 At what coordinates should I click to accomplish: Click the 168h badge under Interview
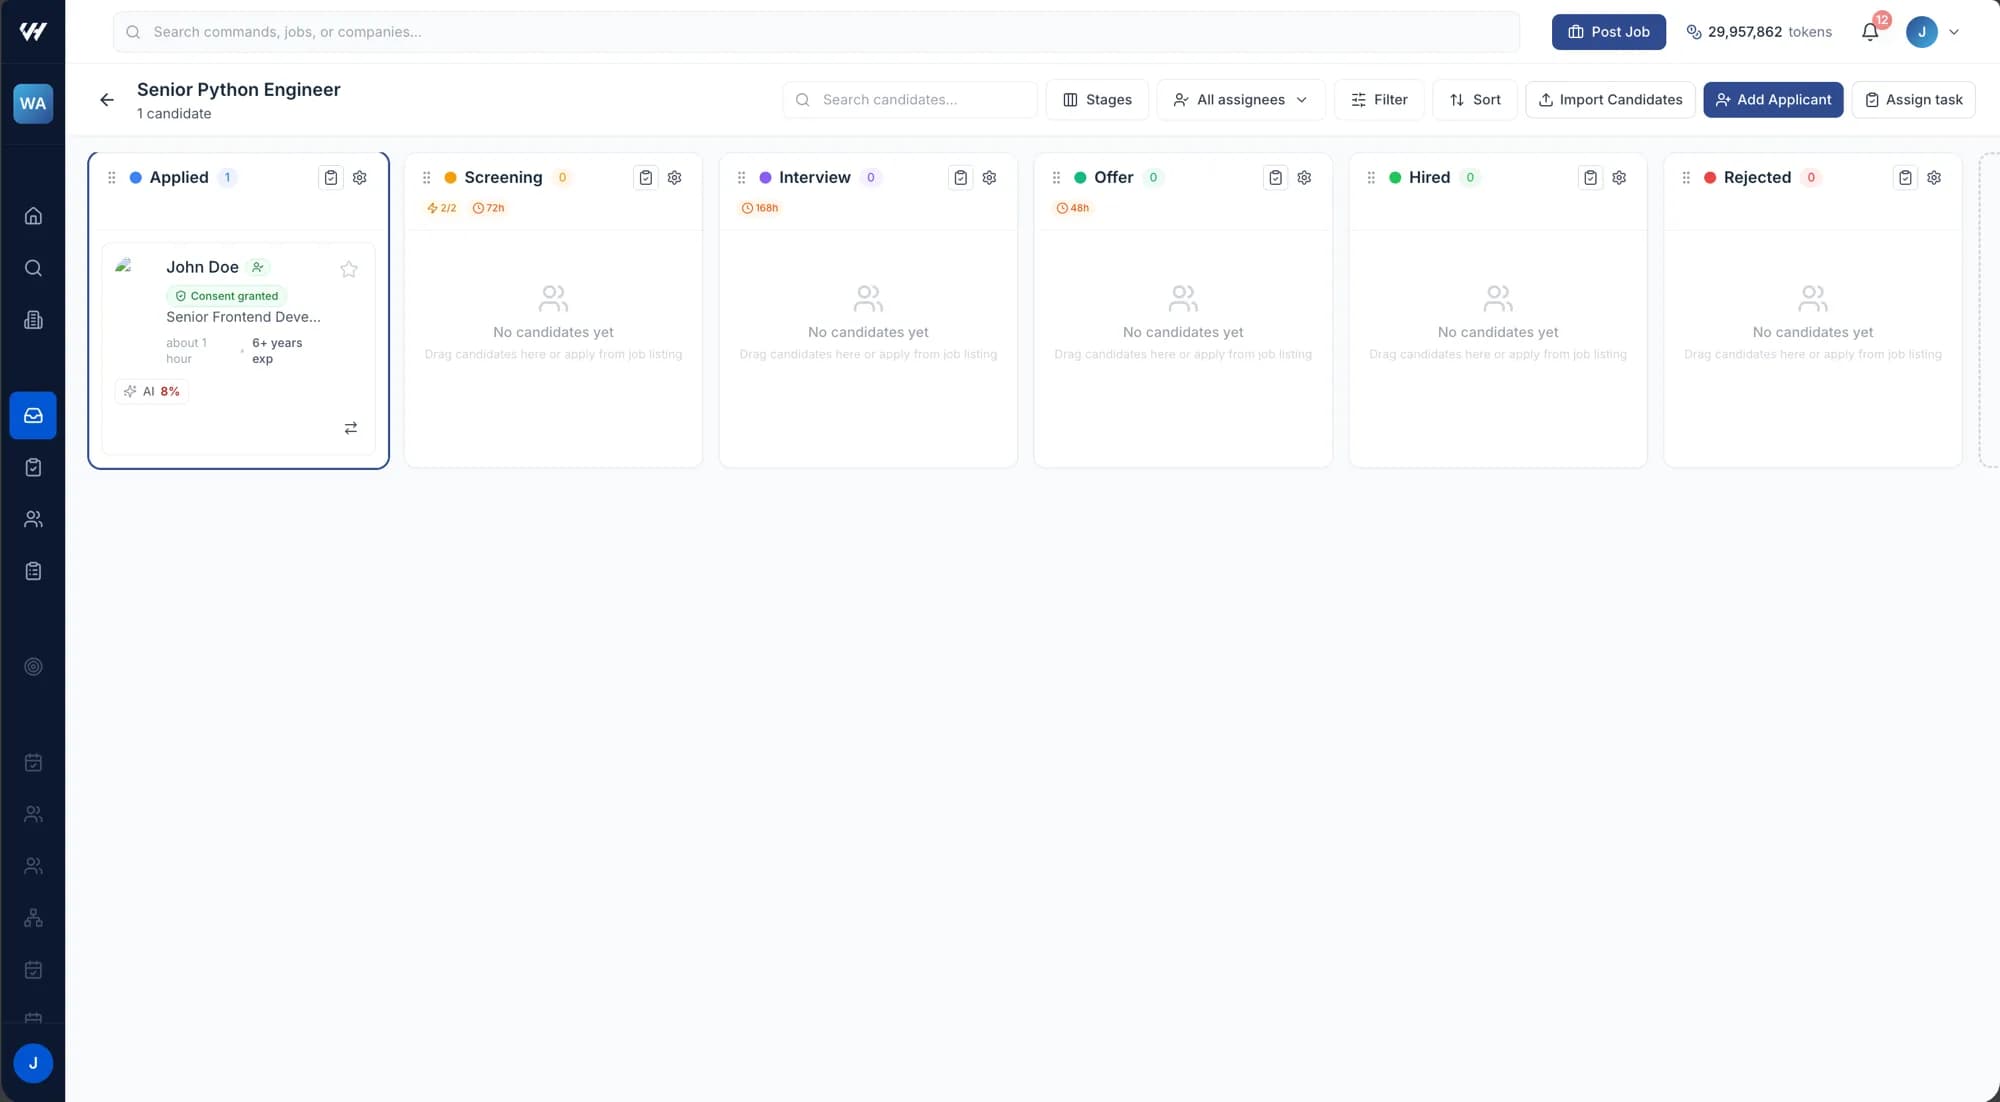point(760,208)
